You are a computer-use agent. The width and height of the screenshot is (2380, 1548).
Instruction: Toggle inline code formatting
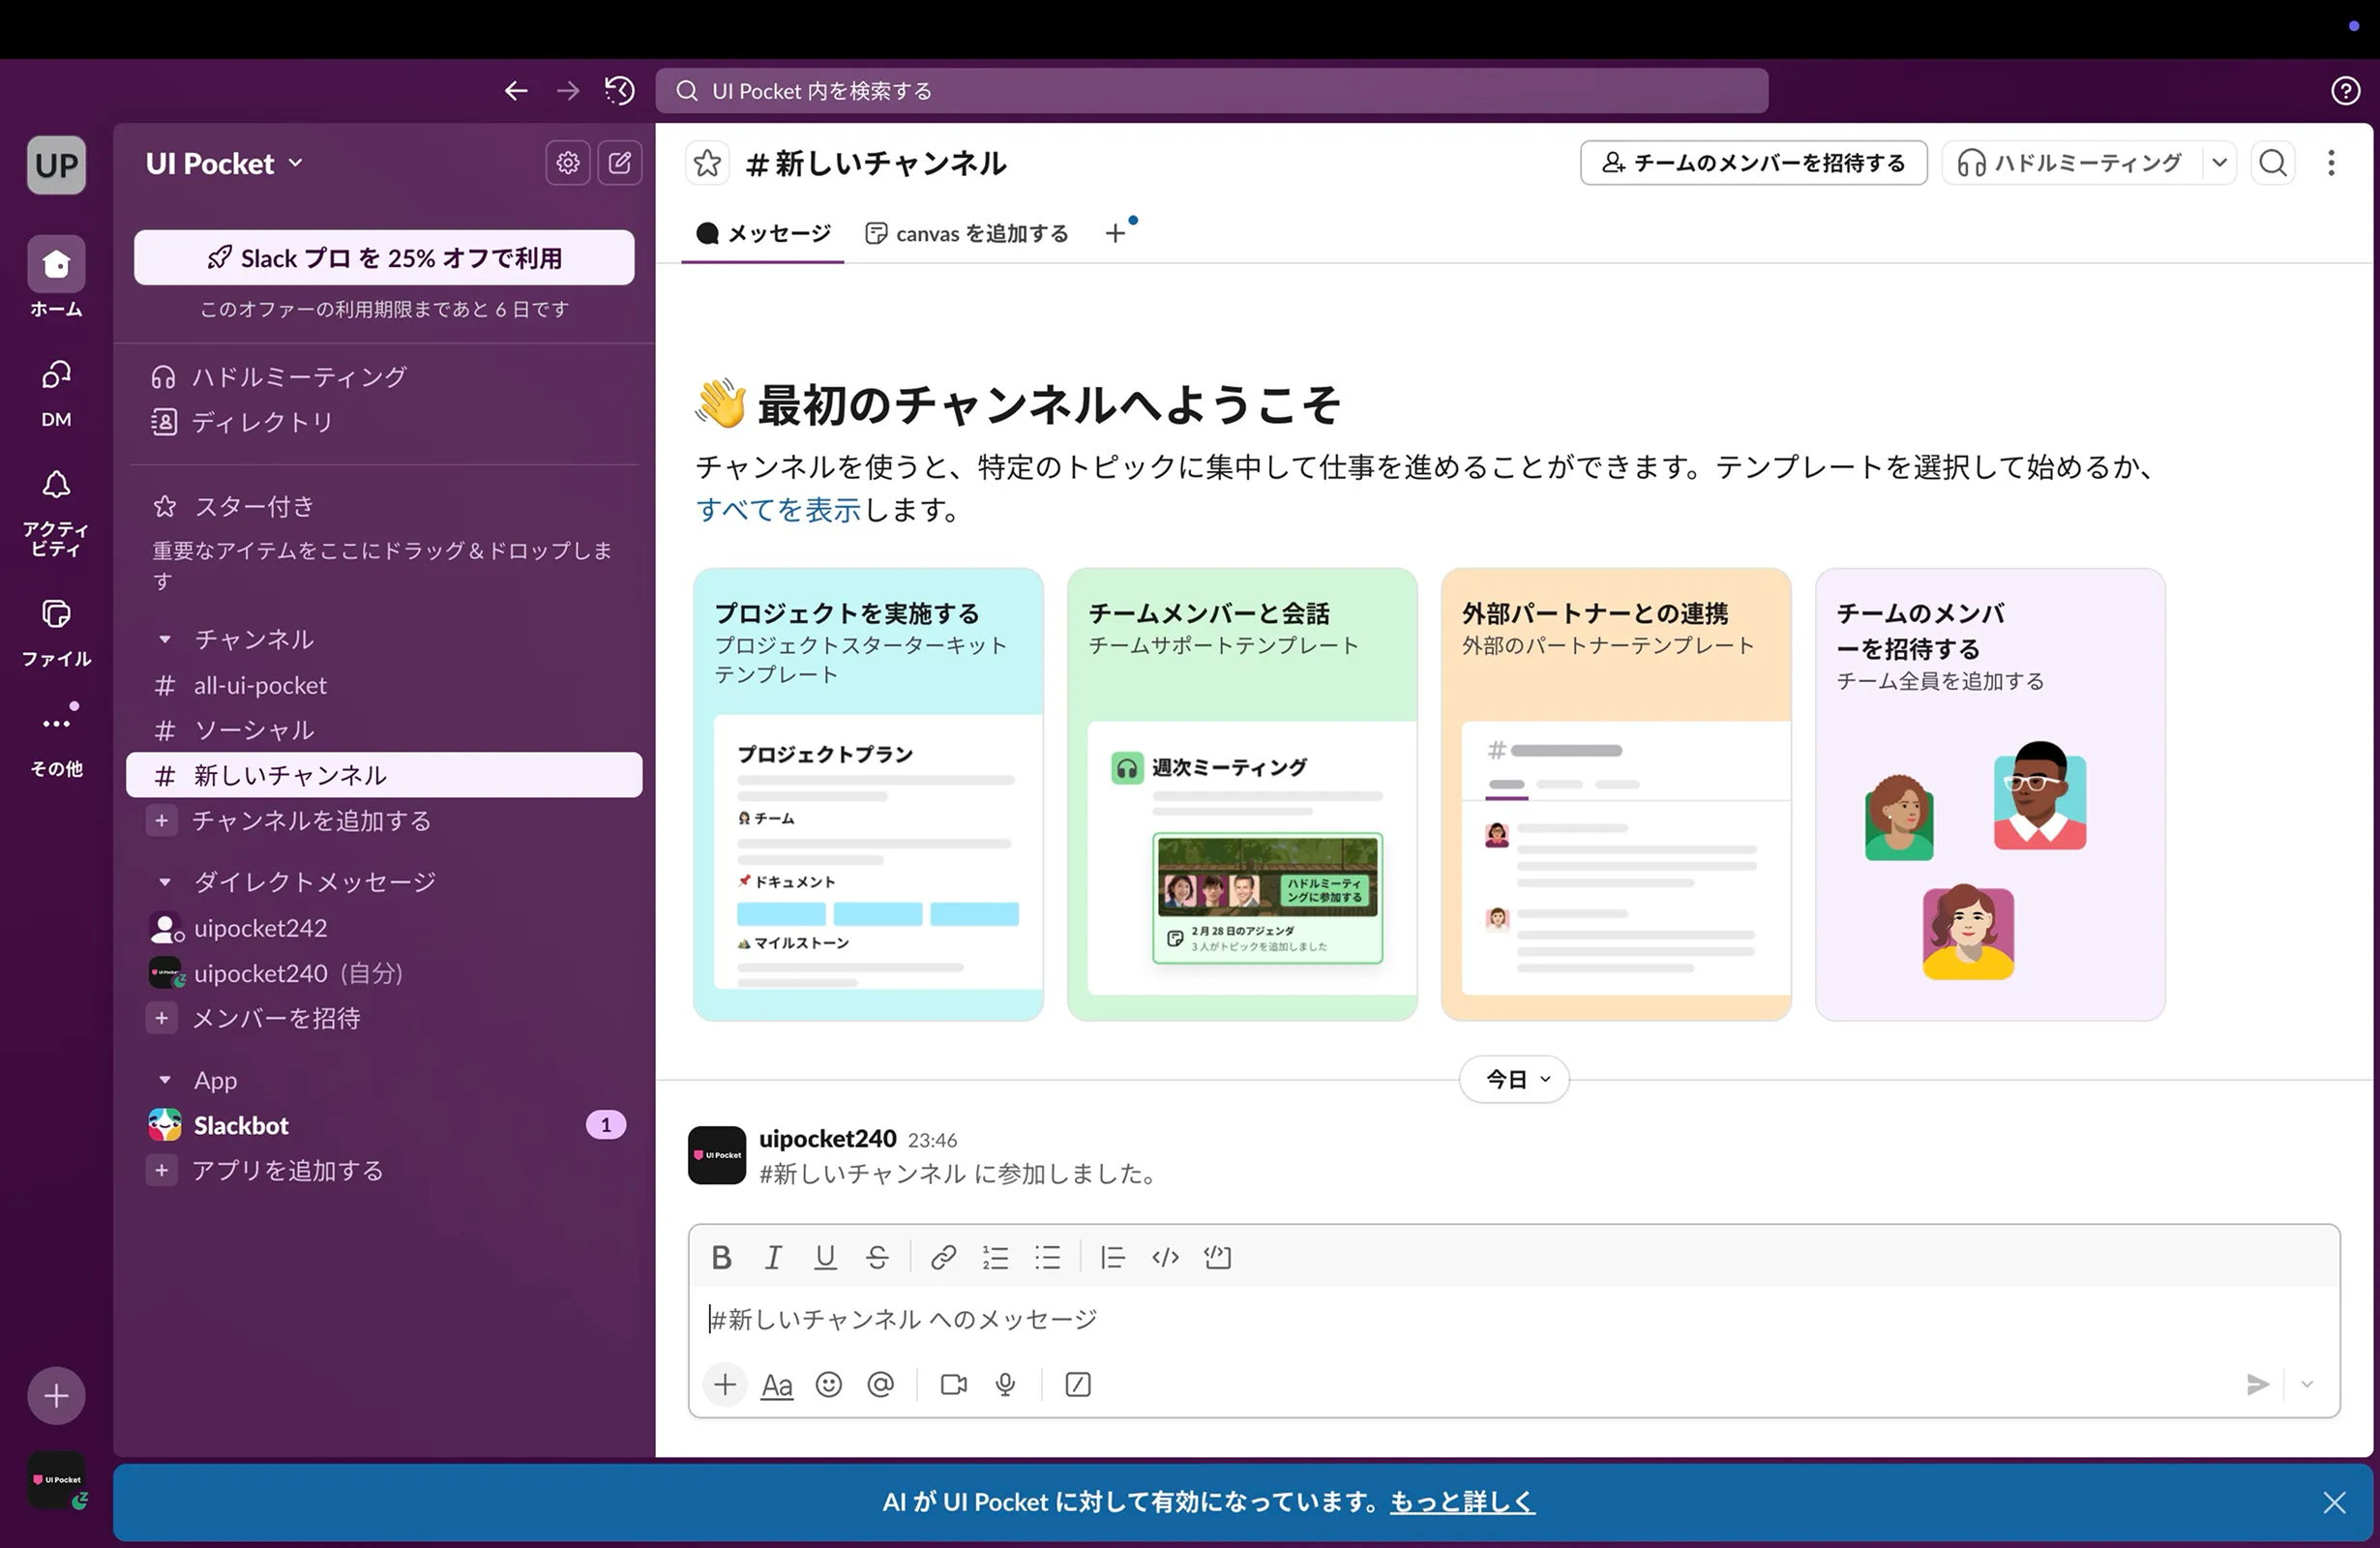tap(1165, 1257)
